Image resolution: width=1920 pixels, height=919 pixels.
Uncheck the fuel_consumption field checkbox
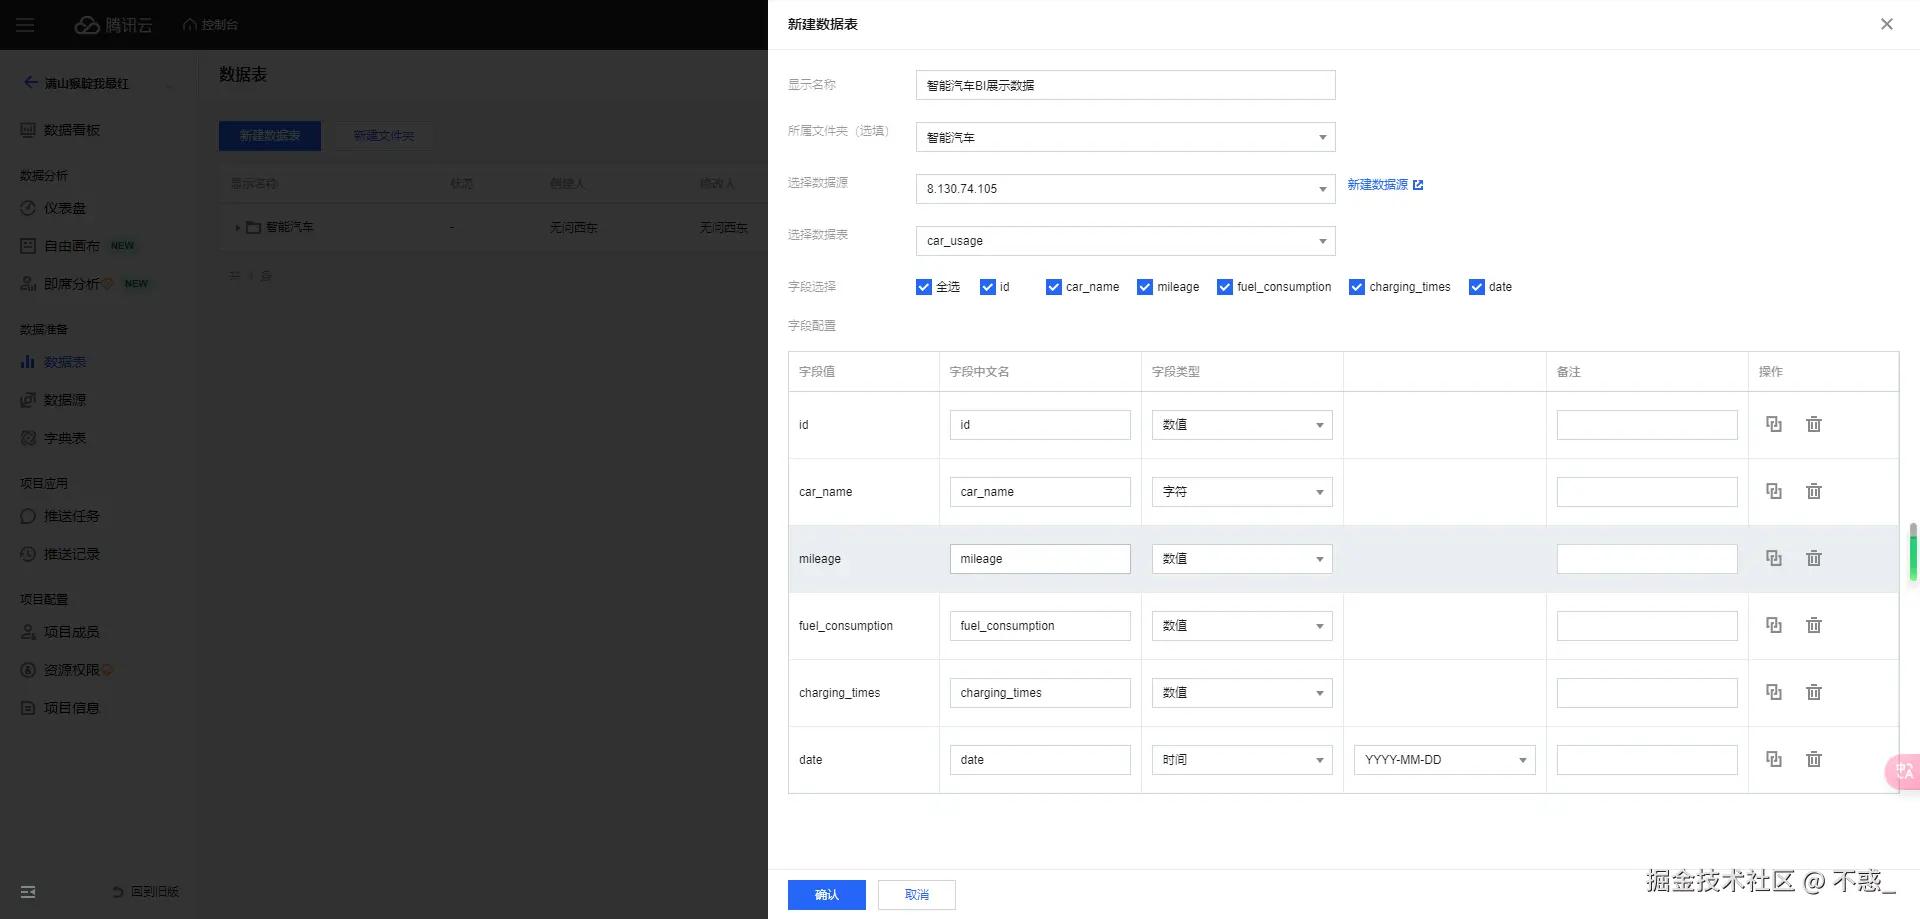coord(1224,287)
